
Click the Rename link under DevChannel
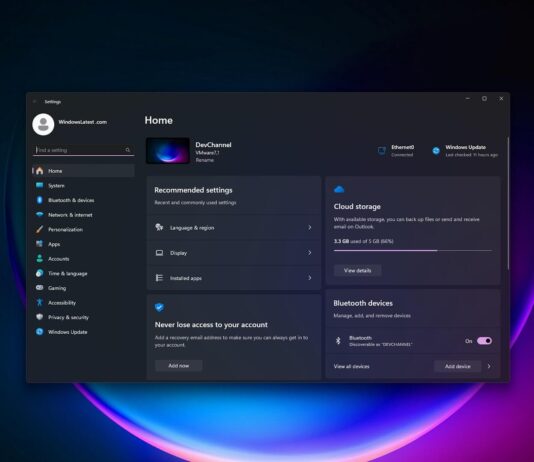[x=205, y=160]
